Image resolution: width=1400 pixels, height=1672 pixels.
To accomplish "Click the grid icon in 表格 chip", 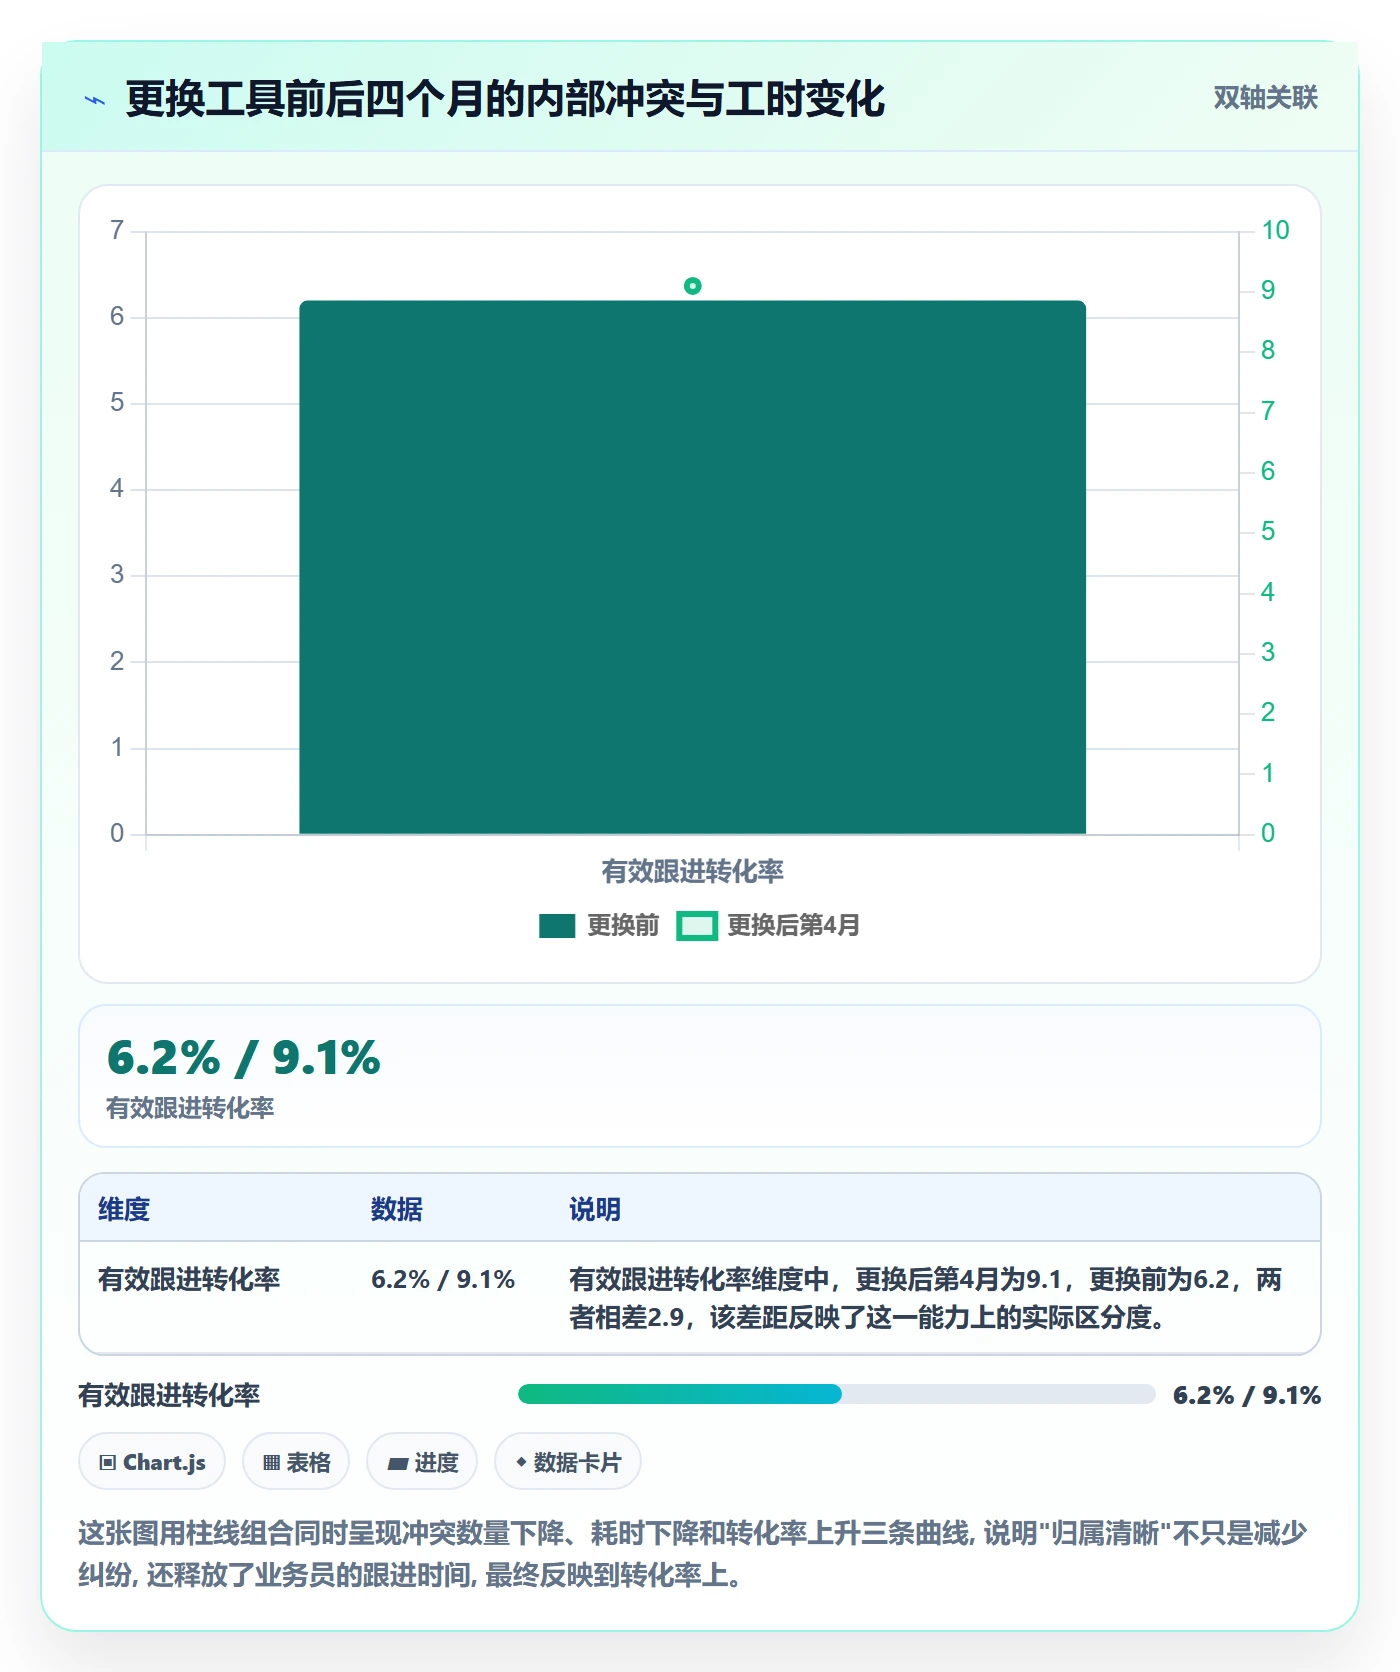I will point(271,1463).
